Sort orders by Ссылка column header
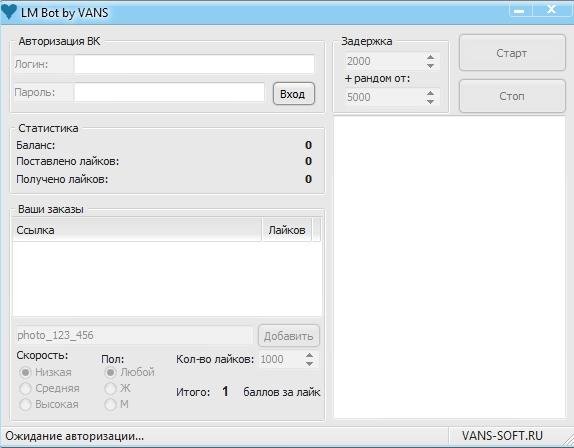This screenshot has width=574, height=448. coord(137,230)
